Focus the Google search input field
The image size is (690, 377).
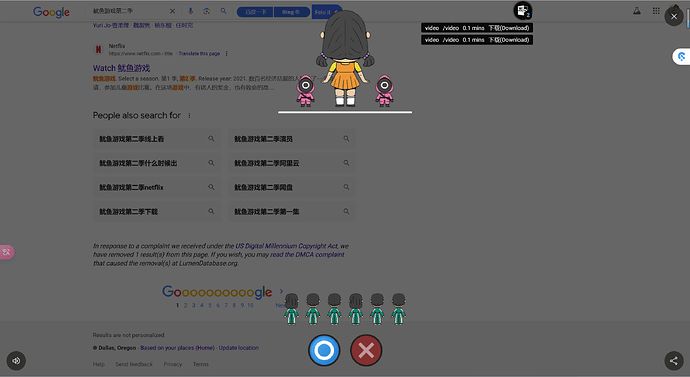point(128,11)
